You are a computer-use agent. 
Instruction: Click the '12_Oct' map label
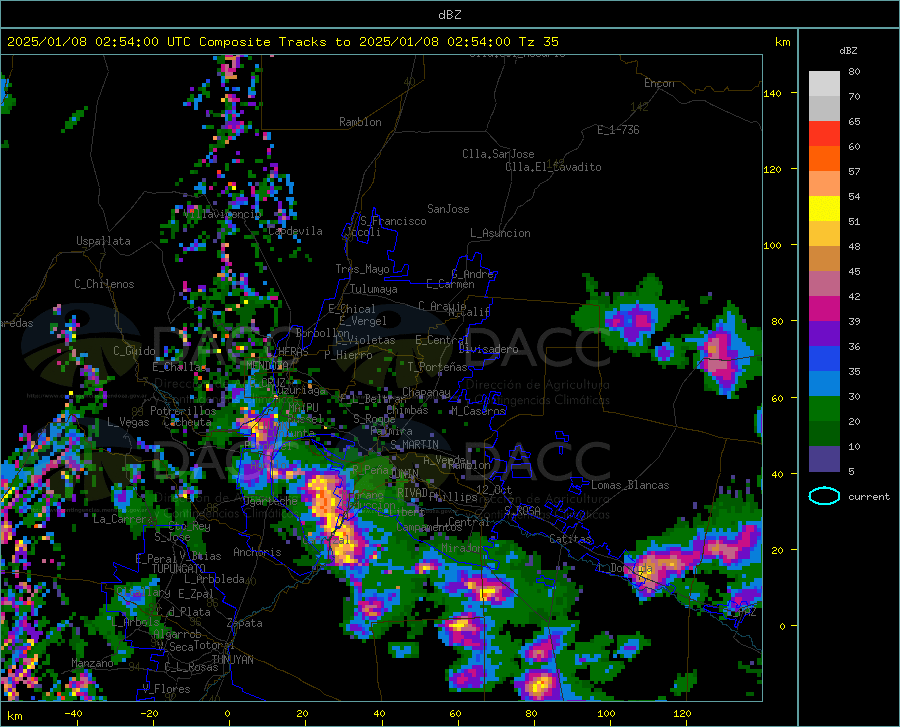coord(494,489)
